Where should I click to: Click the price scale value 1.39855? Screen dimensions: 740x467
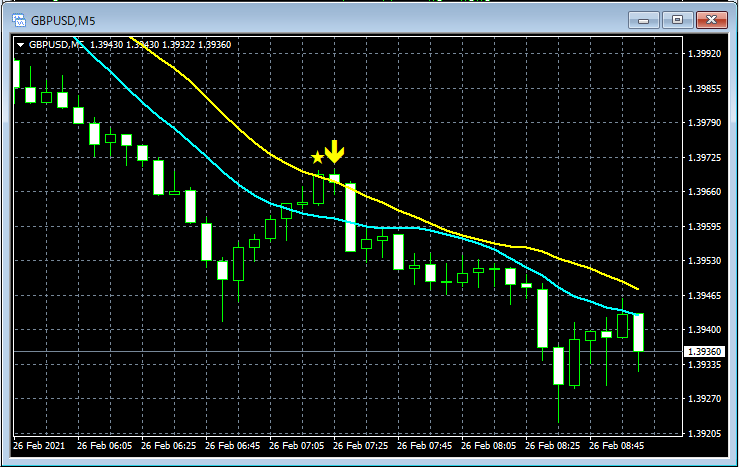pos(705,89)
